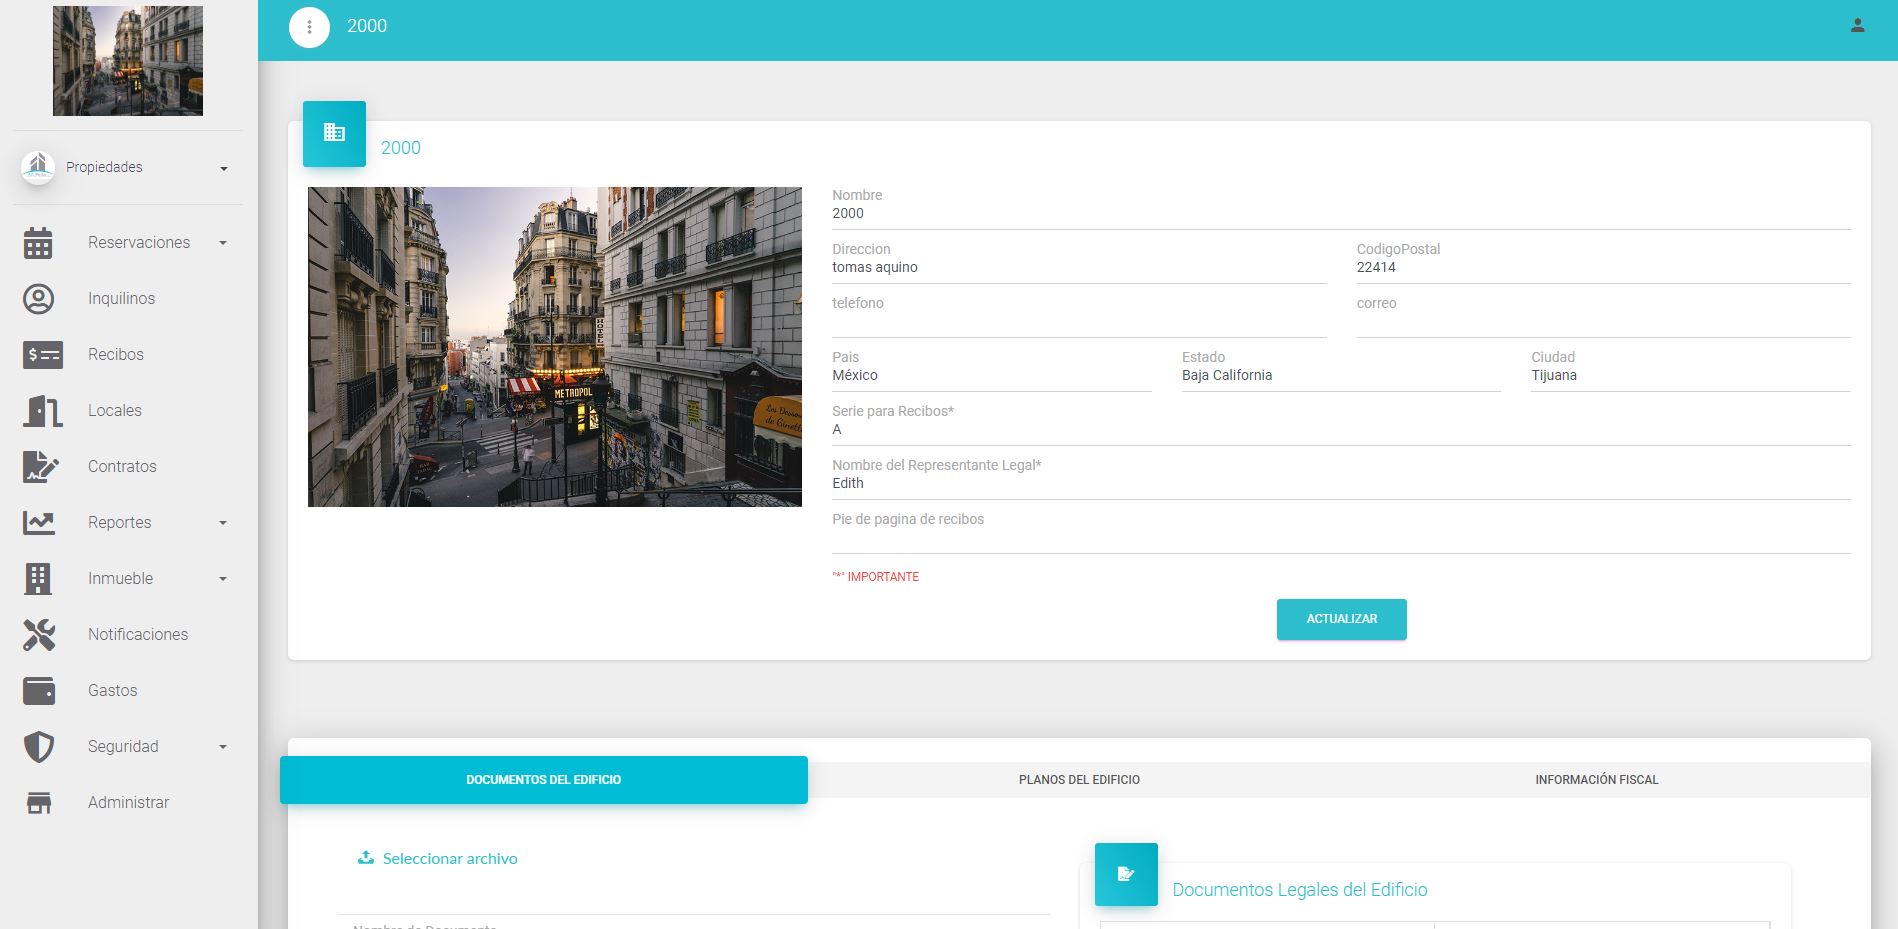
Task: Click the Inmueble building icon
Action: (38, 579)
